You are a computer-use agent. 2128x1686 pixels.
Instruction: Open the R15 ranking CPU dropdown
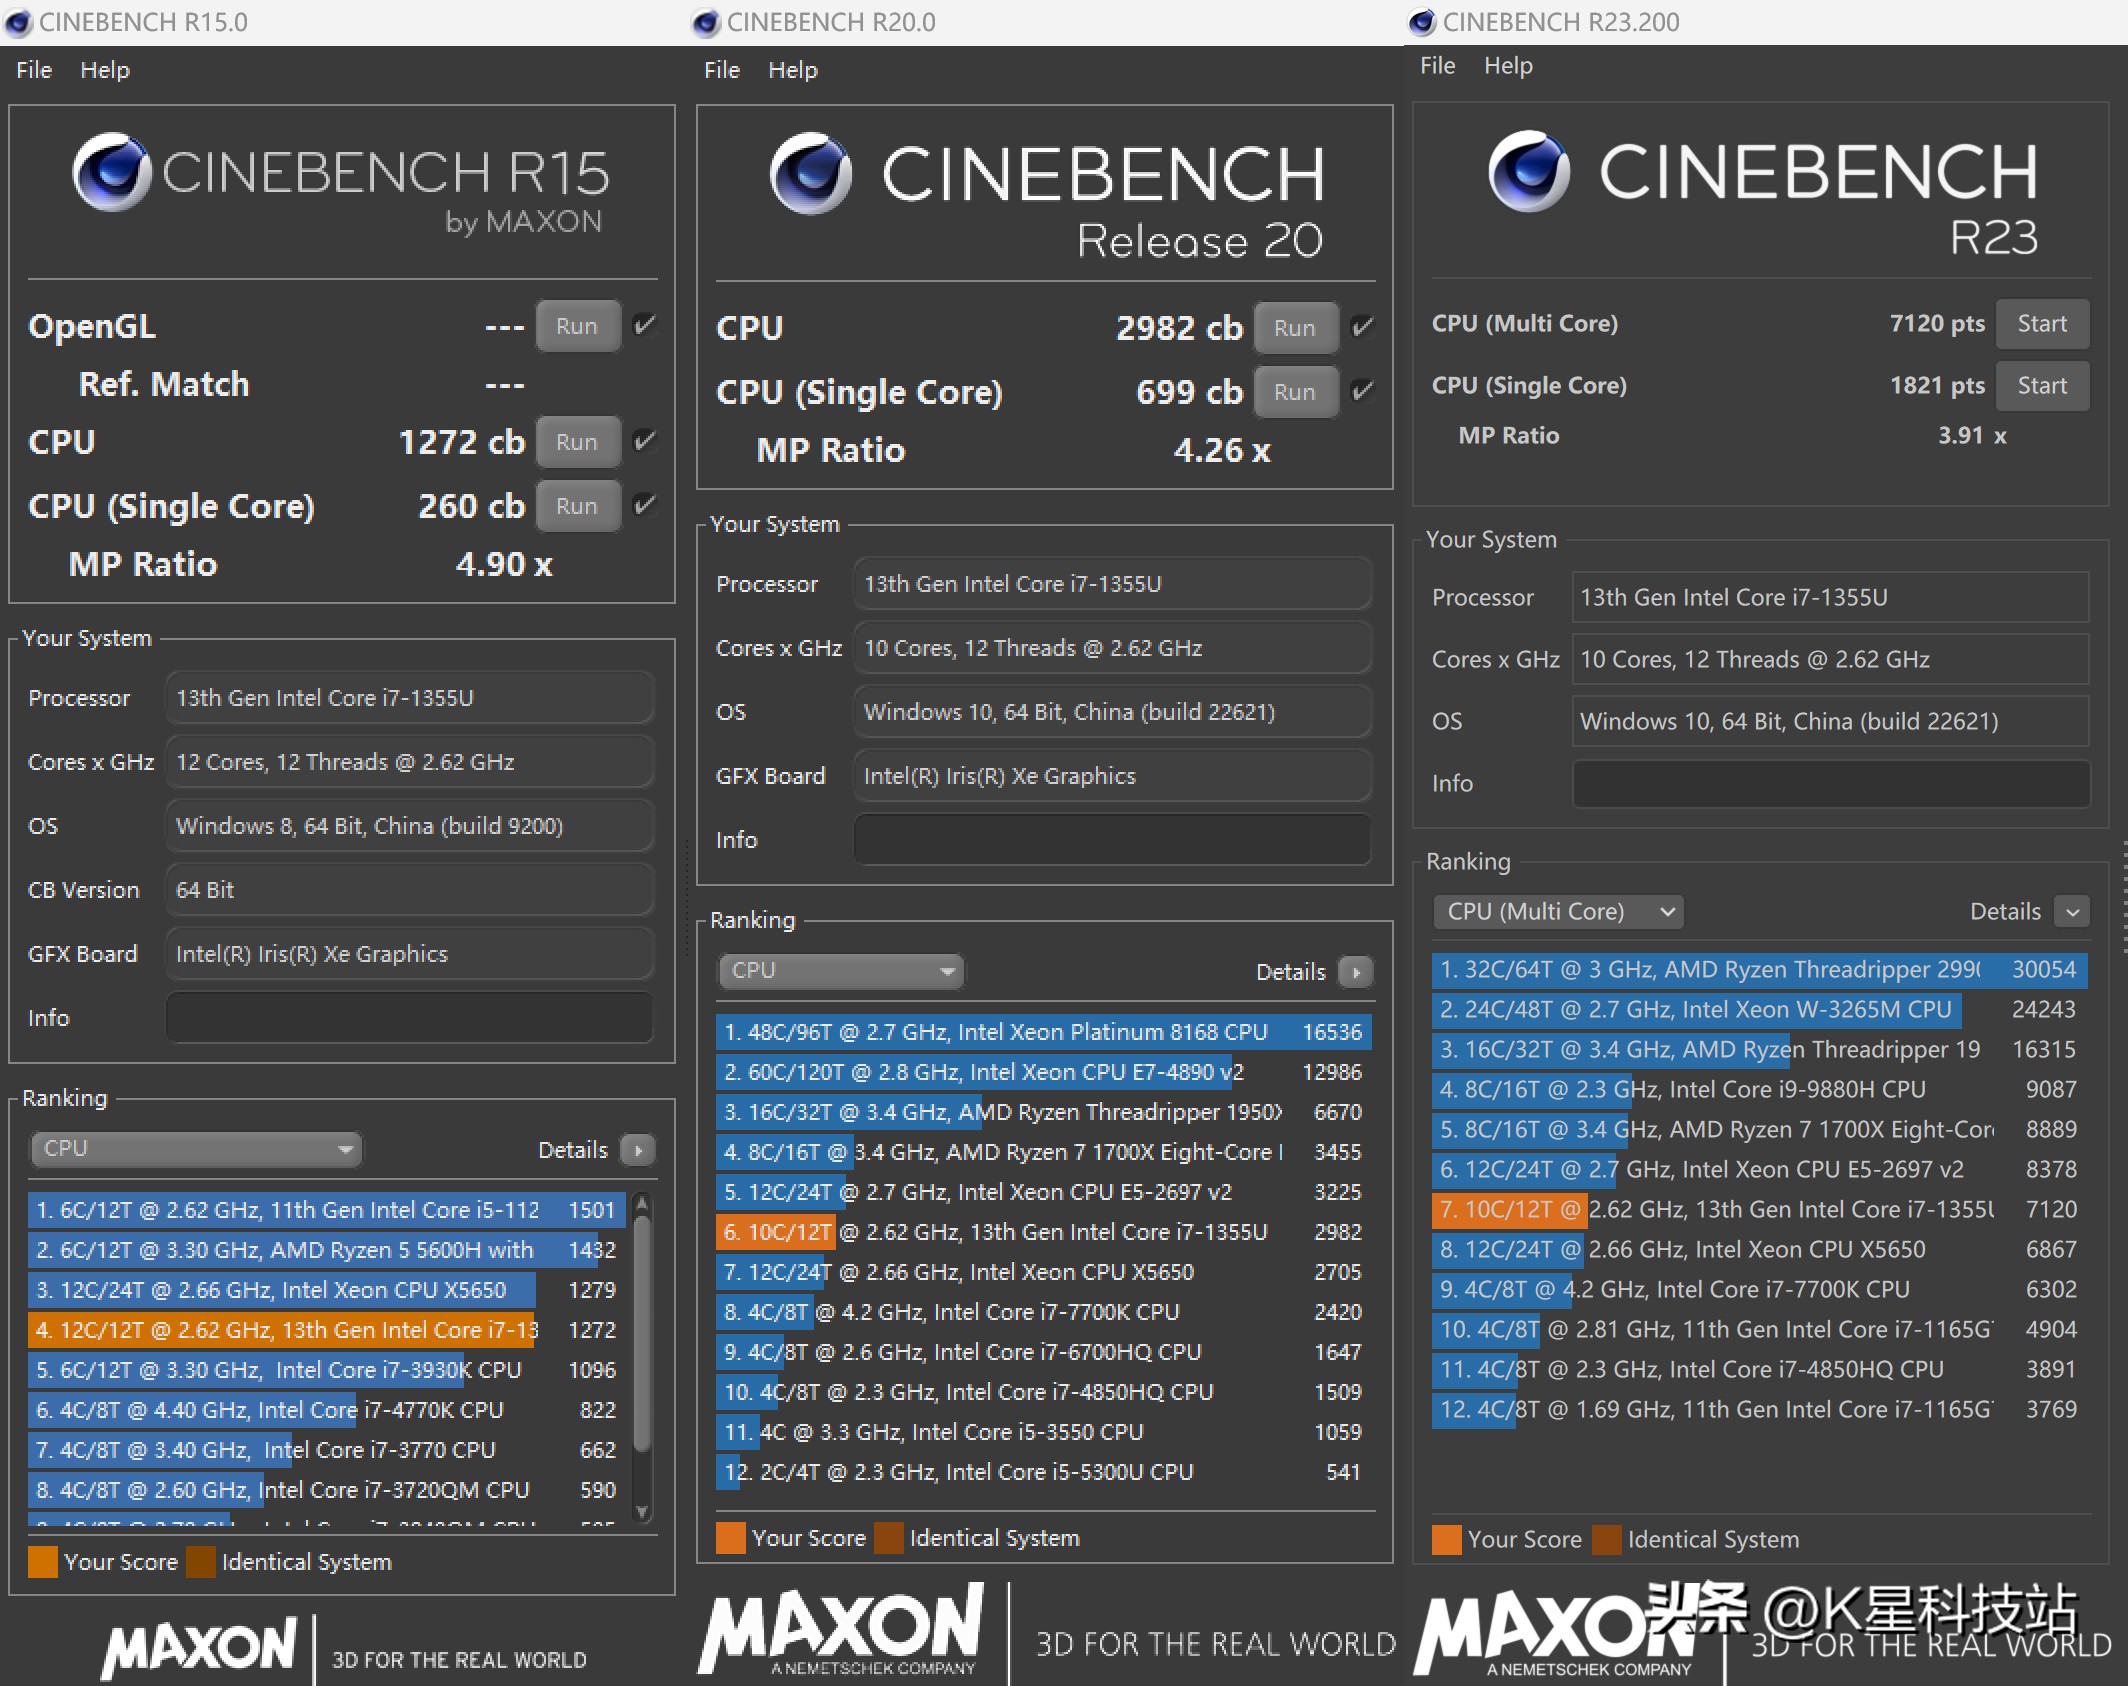[x=196, y=1149]
